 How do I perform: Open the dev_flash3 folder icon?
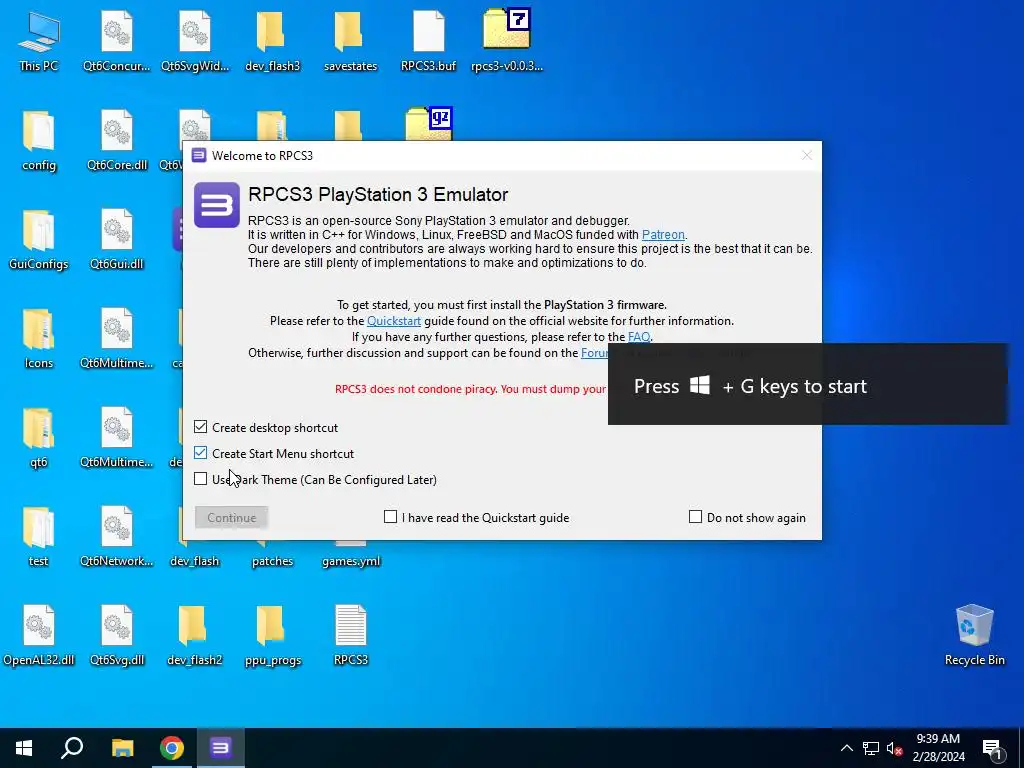(272, 42)
